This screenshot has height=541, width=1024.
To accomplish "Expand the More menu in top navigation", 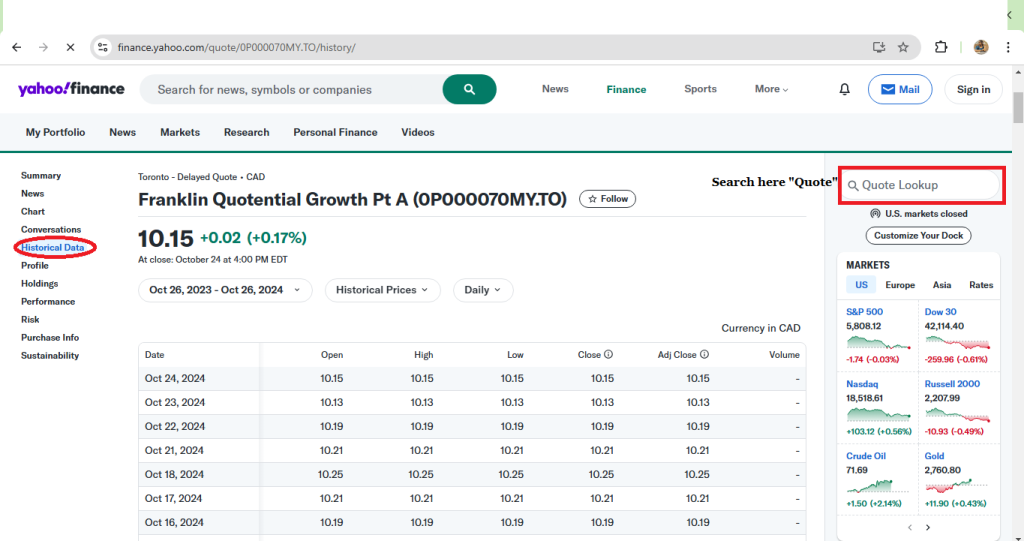I will tap(771, 90).
